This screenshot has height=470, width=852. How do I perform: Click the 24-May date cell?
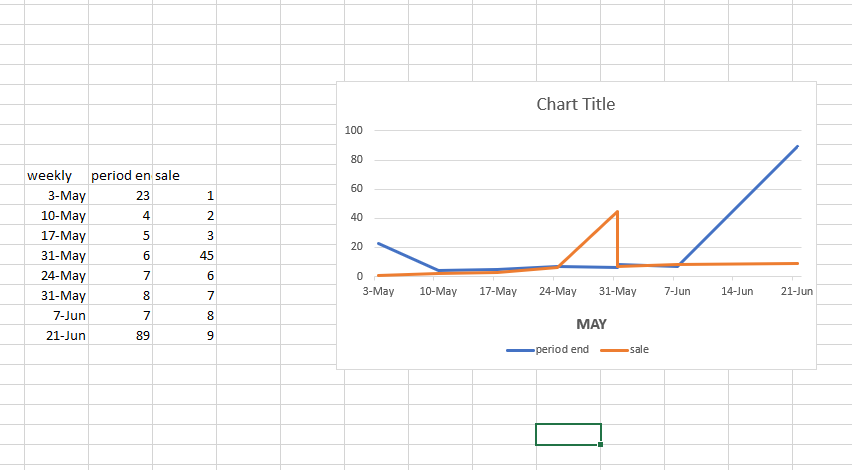click(57, 275)
